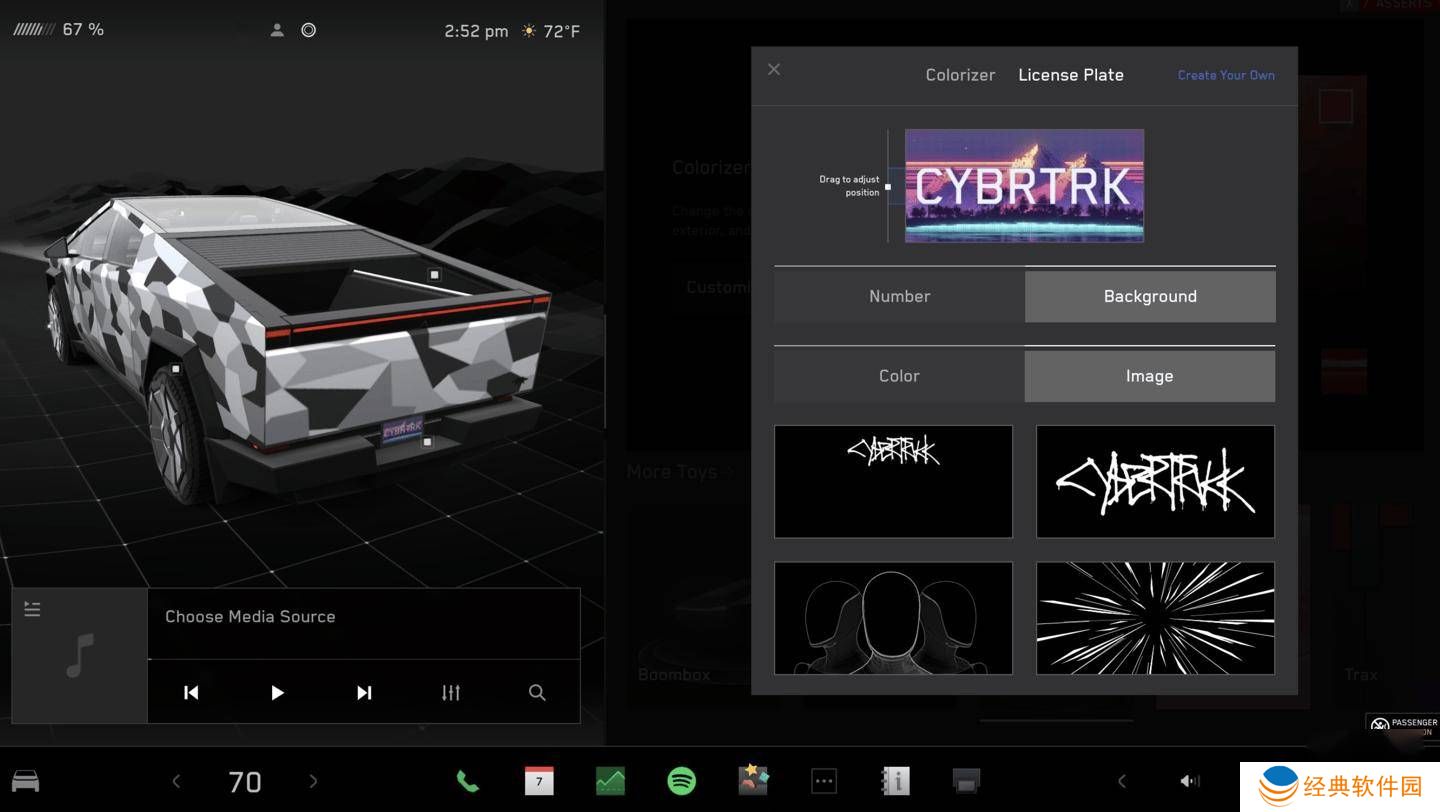Image resolution: width=1440 pixels, height=812 pixels.
Task: Switch to the Colorizer tab
Action: [960, 75]
